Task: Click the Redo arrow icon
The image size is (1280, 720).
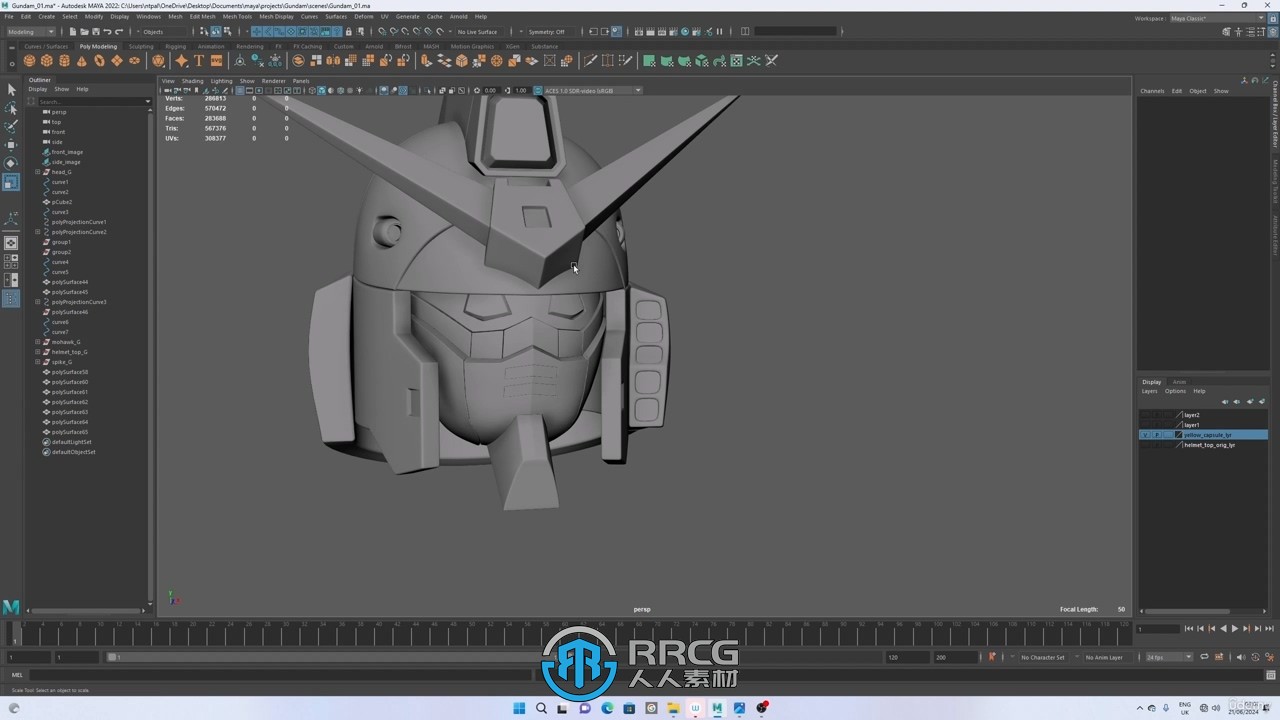Action: [x=119, y=32]
